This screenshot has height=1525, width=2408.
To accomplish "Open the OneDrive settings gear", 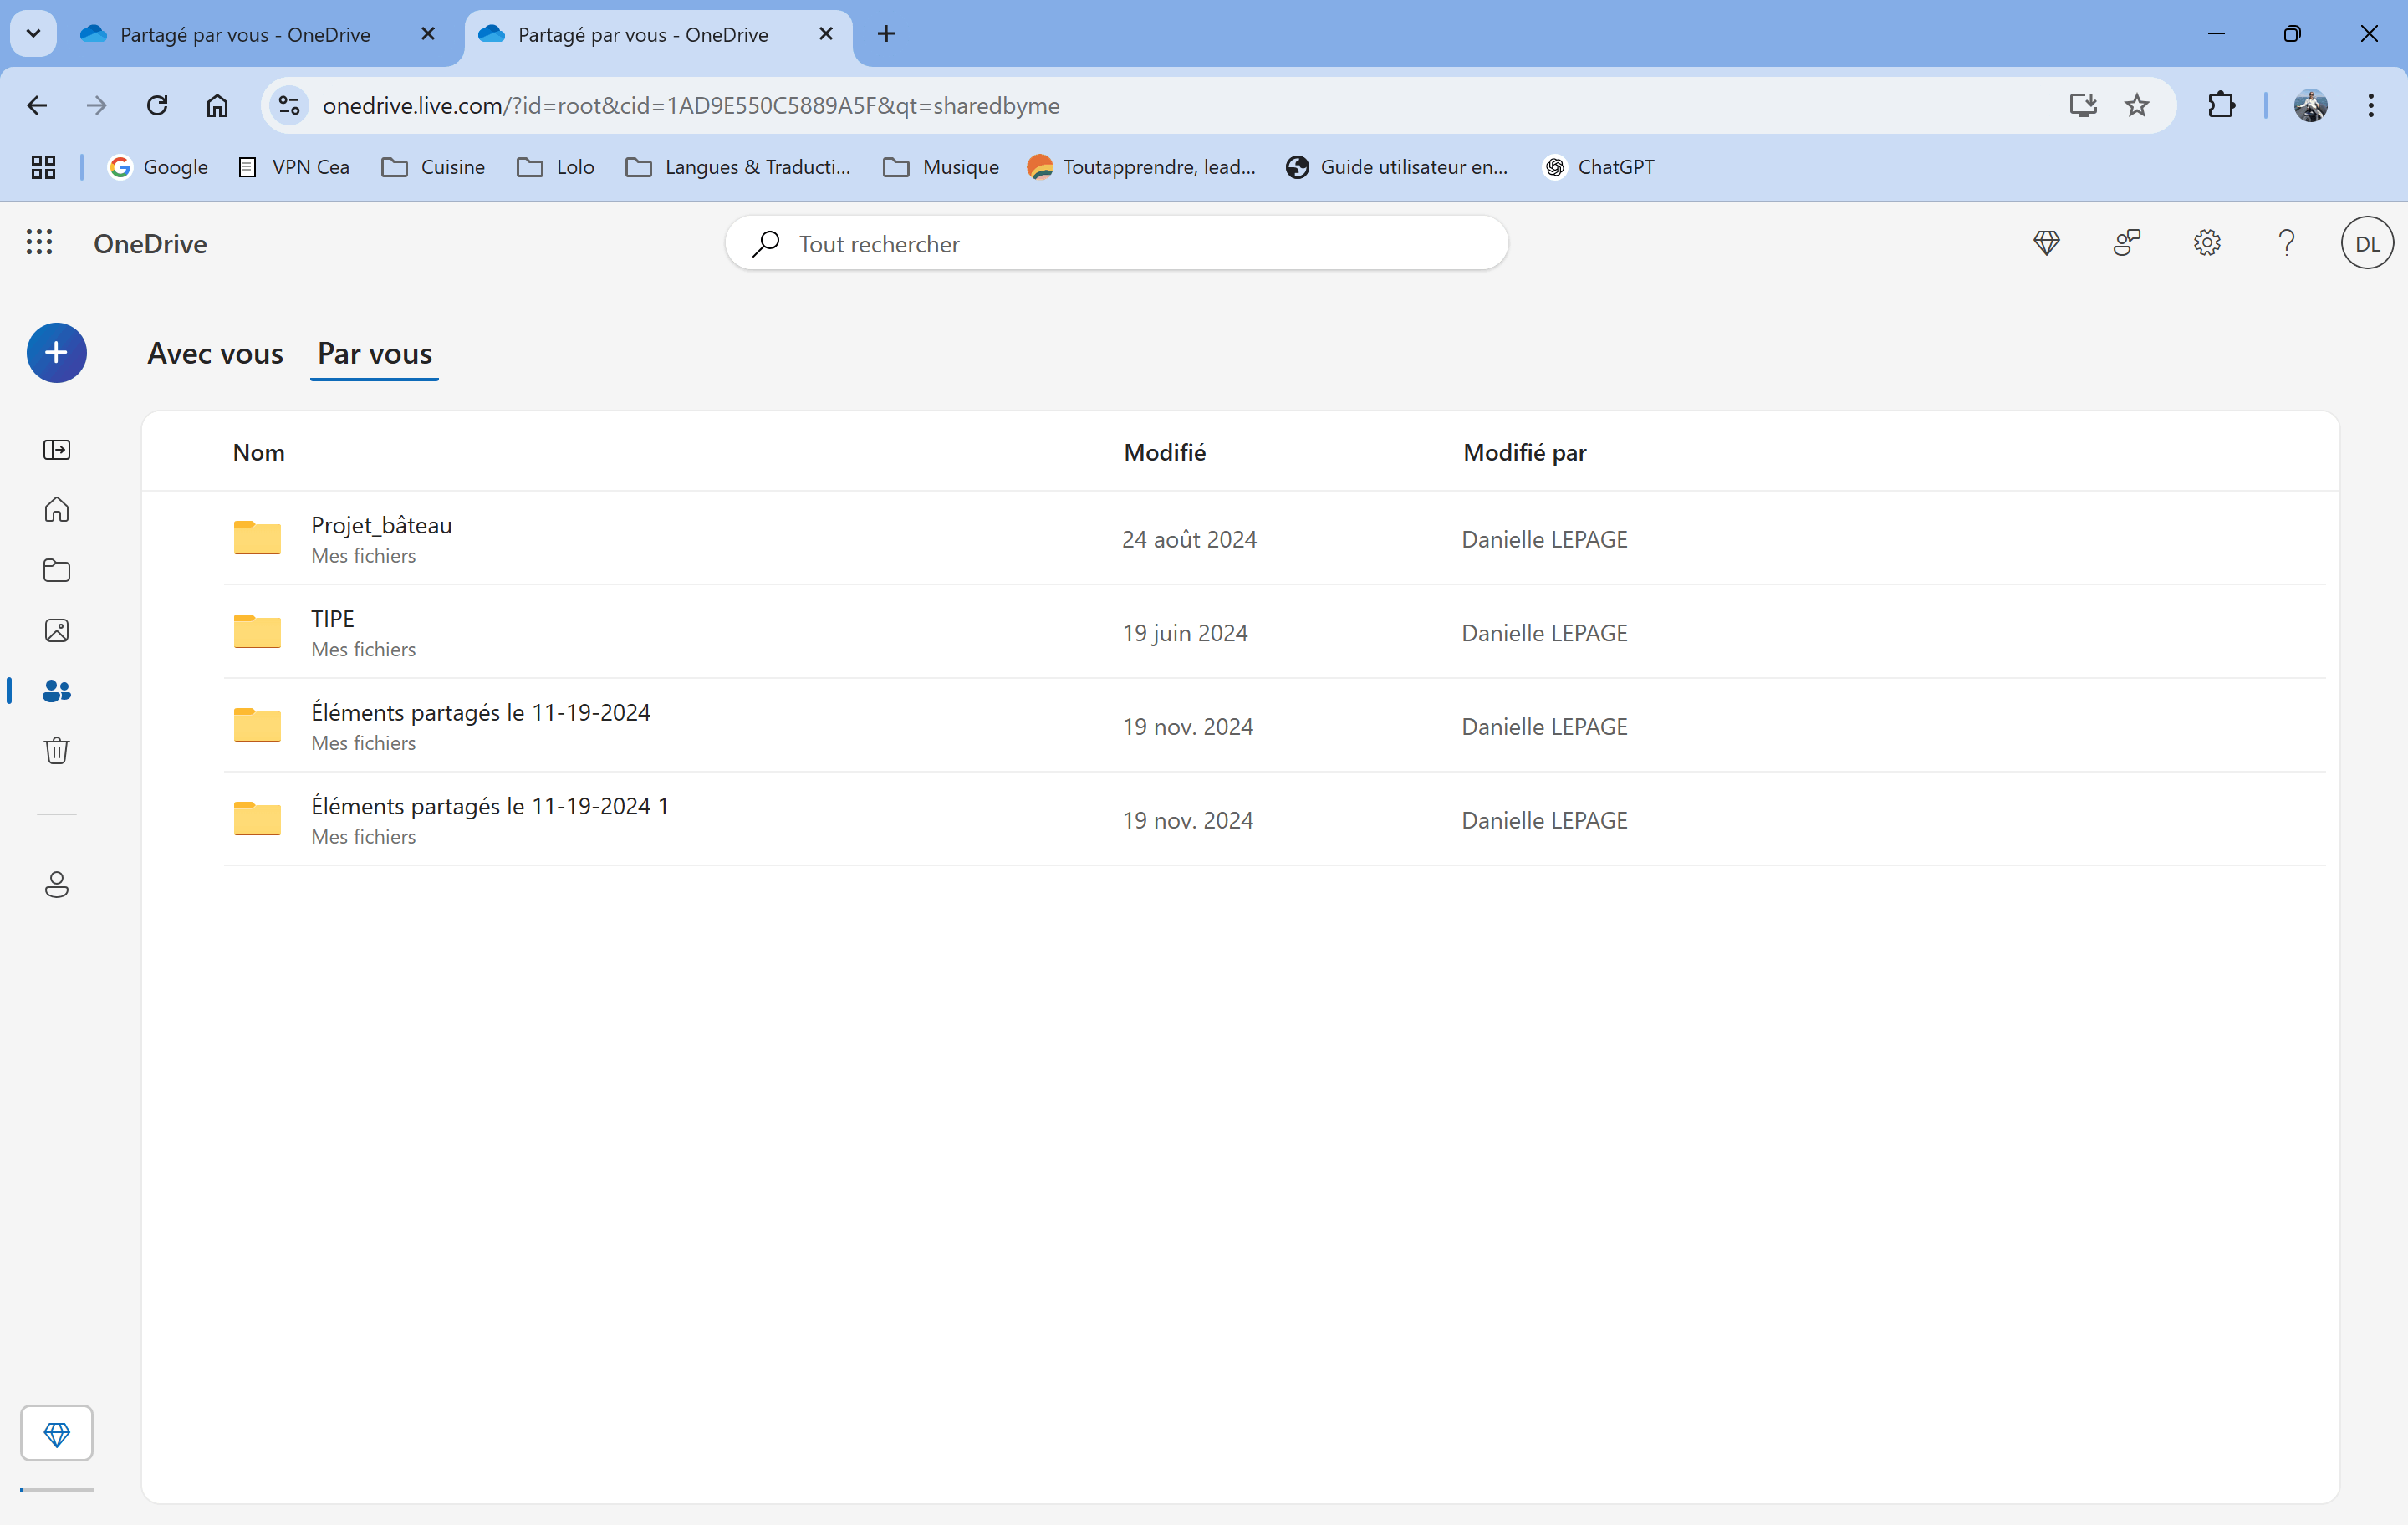I will 2207,243.
